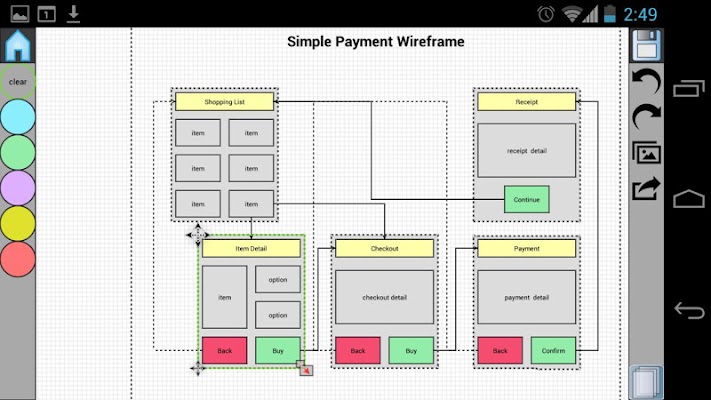The width and height of the screenshot is (711, 400).
Task: Tap Android back navigation button
Action: (689, 310)
